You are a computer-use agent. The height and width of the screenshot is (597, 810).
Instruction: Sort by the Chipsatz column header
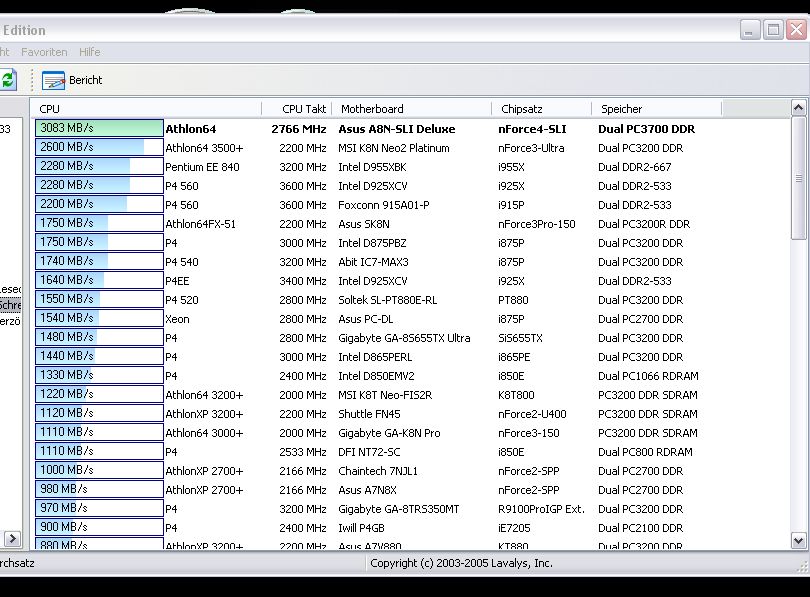[x=541, y=109]
